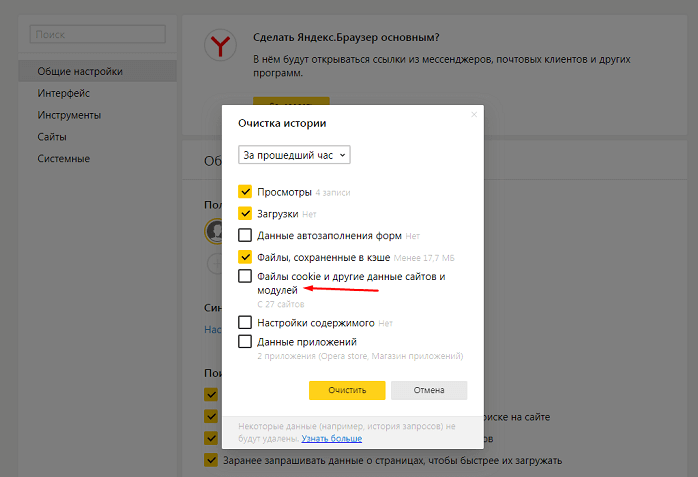Screen dimensions: 698x477
Task: Click the Очистить button
Action: pyautogui.click(x=347, y=390)
